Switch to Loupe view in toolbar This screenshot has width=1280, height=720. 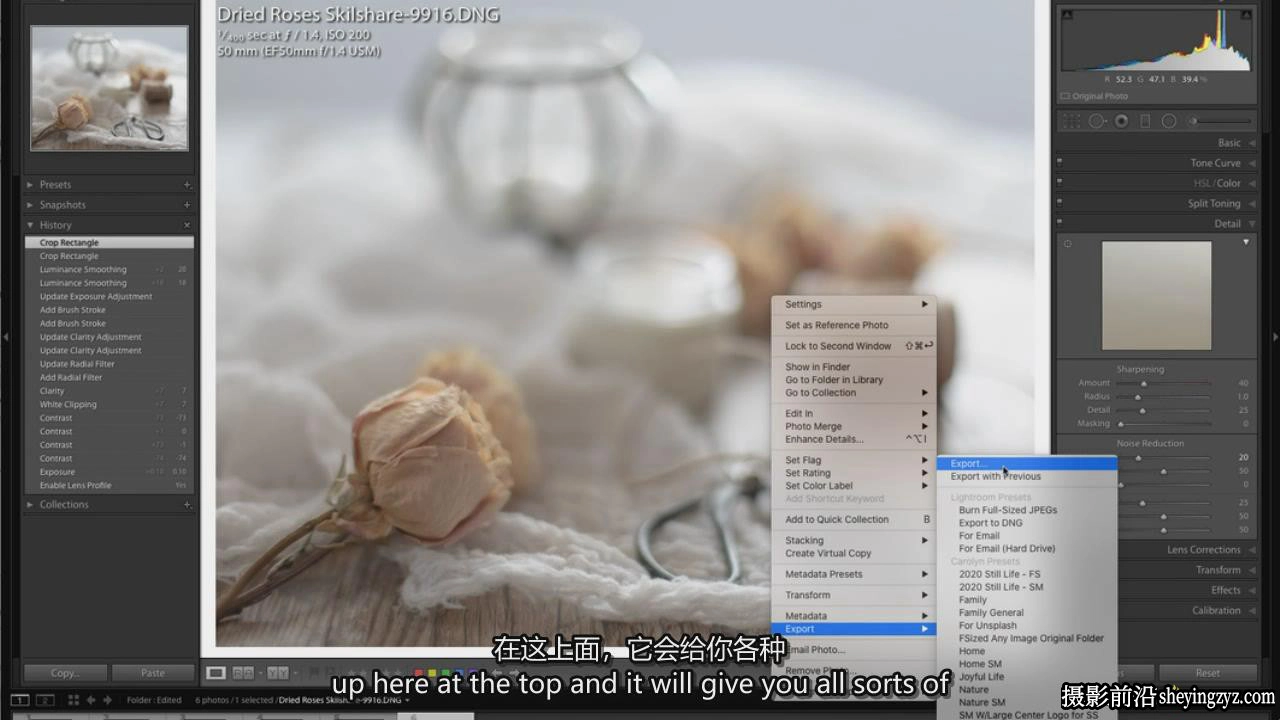point(215,673)
